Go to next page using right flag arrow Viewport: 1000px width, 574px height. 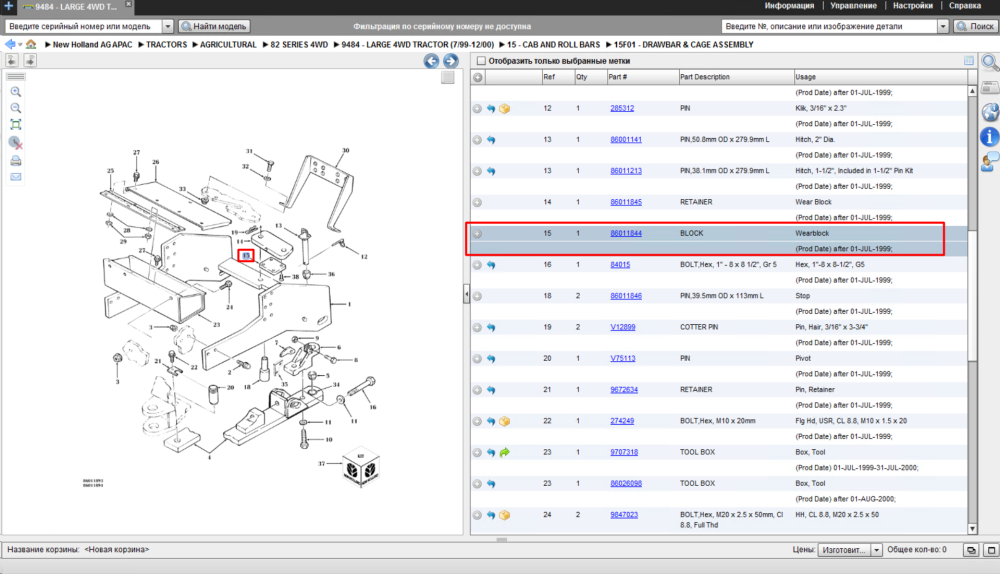30,60
